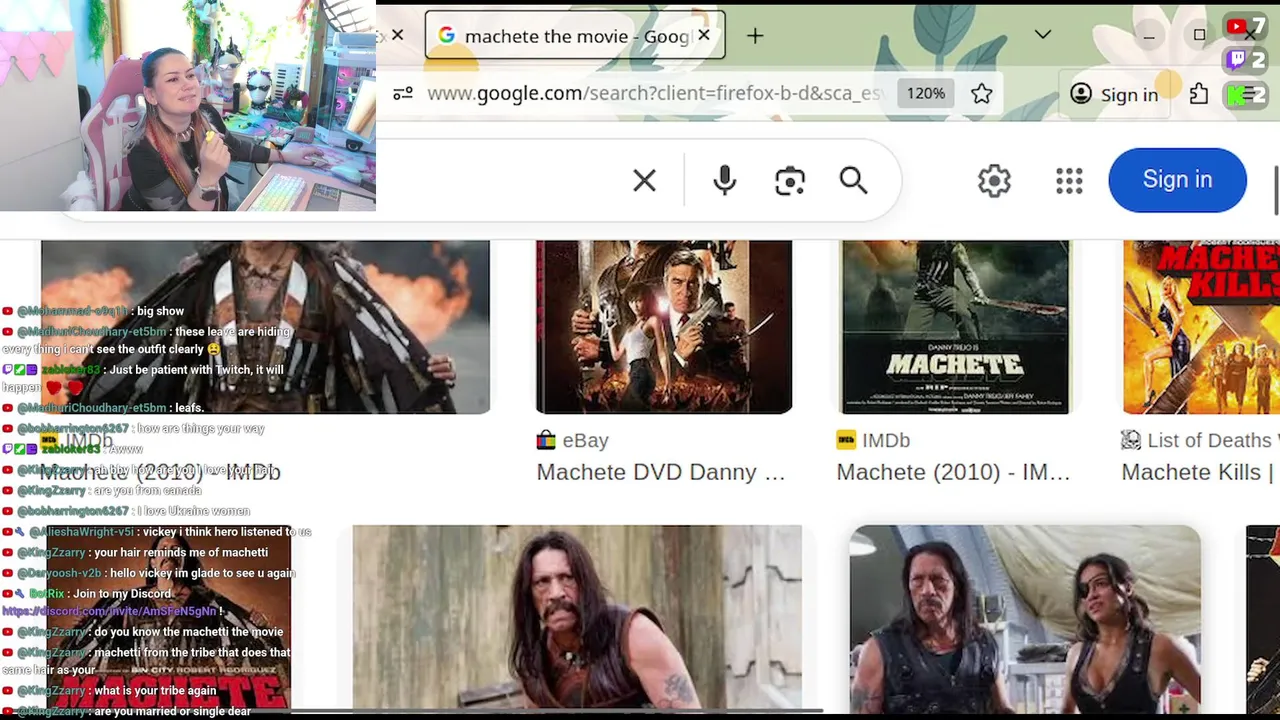Click the browser toolbar Sign in button
This screenshot has height=720, width=1280.
pyautogui.click(x=1114, y=94)
